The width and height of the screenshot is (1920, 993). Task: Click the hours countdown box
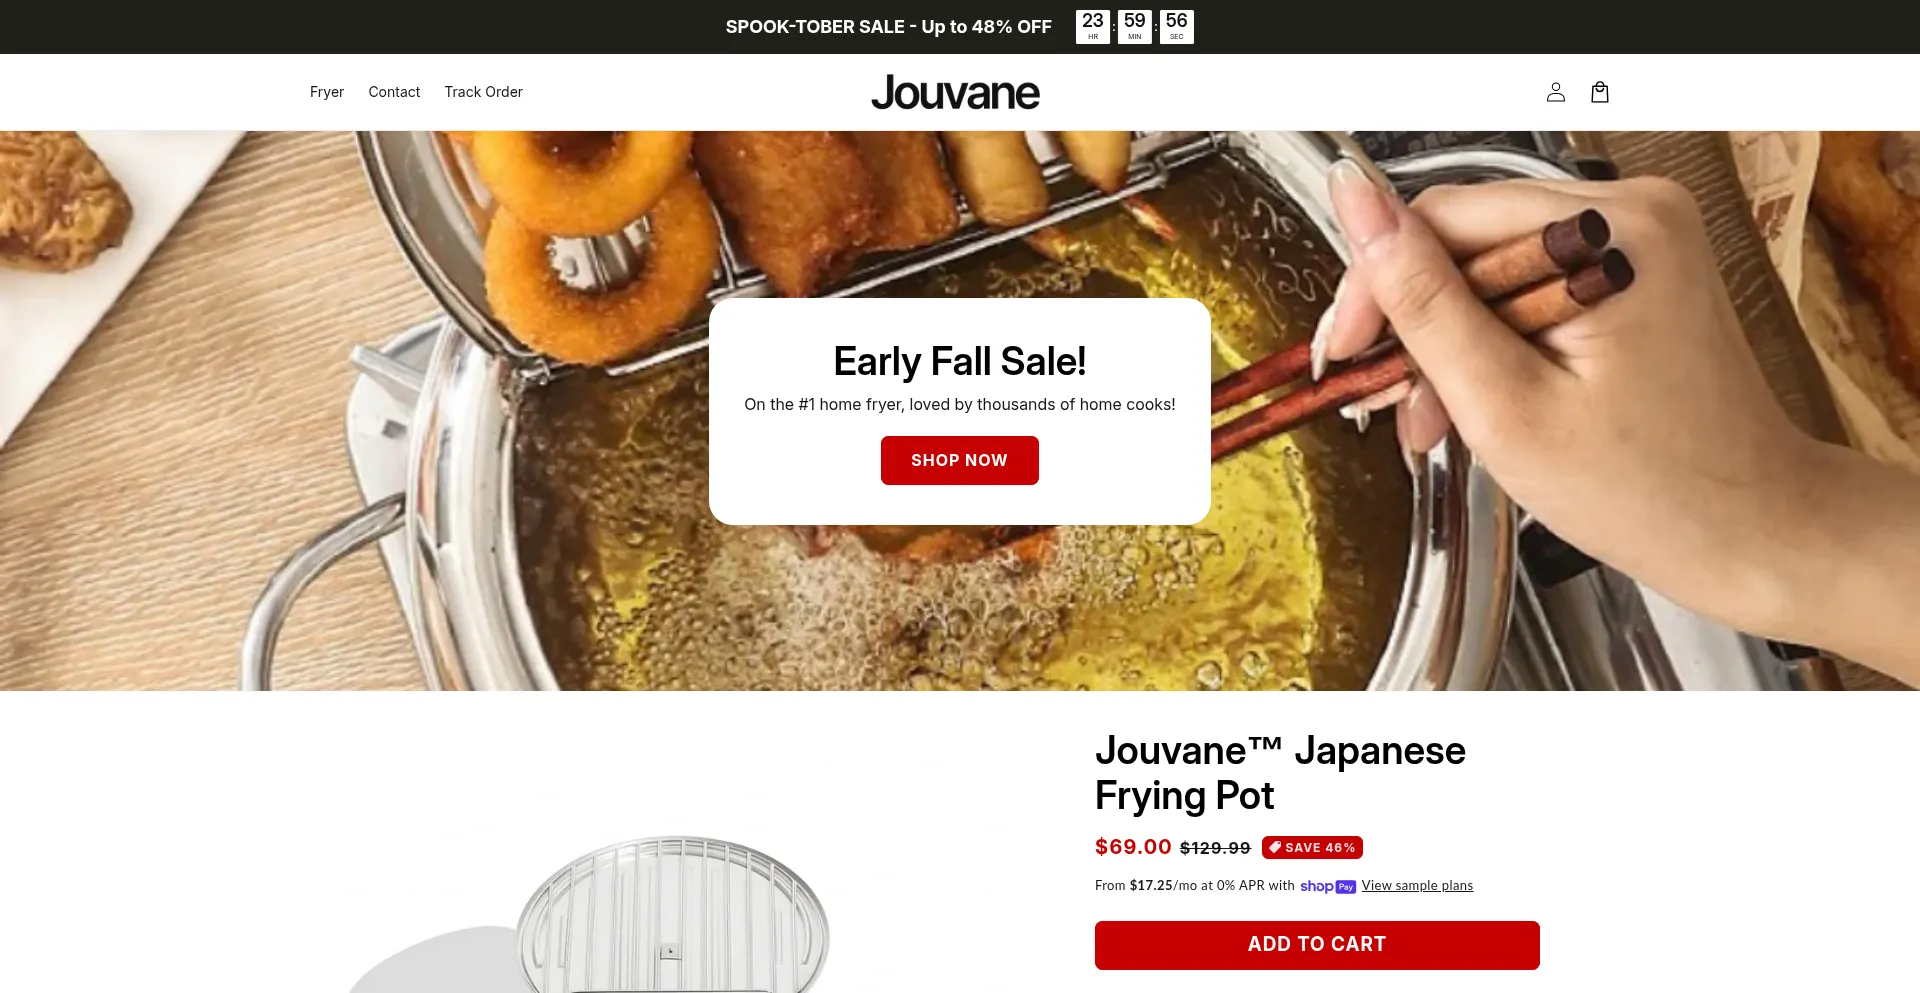pos(1093,27)
